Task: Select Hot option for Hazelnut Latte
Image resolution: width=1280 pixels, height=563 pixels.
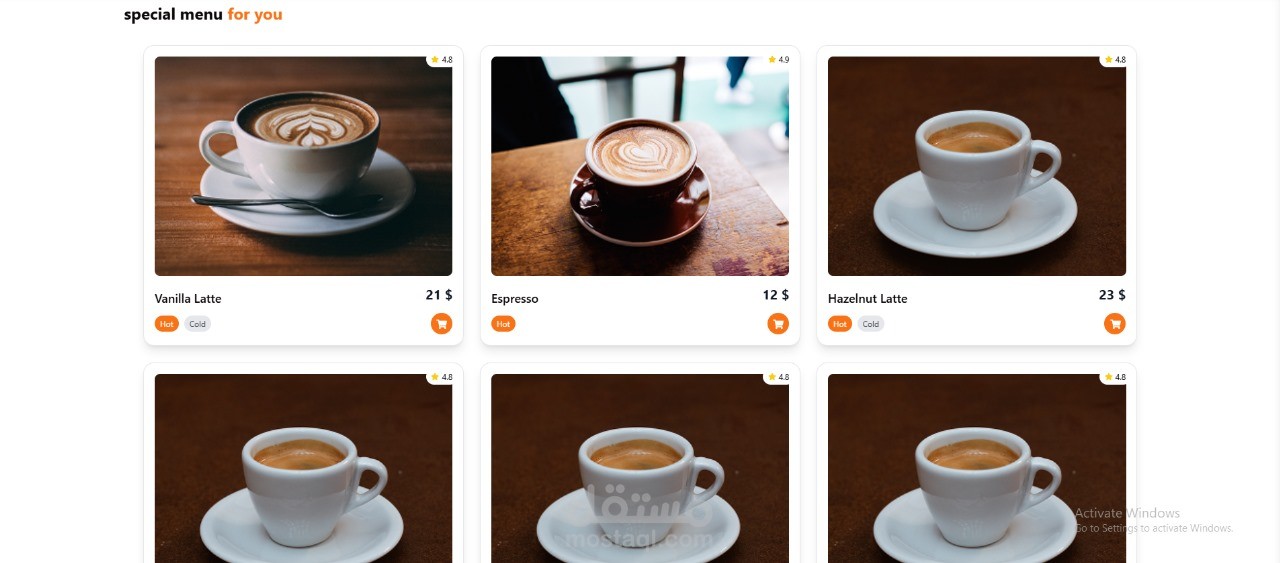Action: tap(840, 324)
